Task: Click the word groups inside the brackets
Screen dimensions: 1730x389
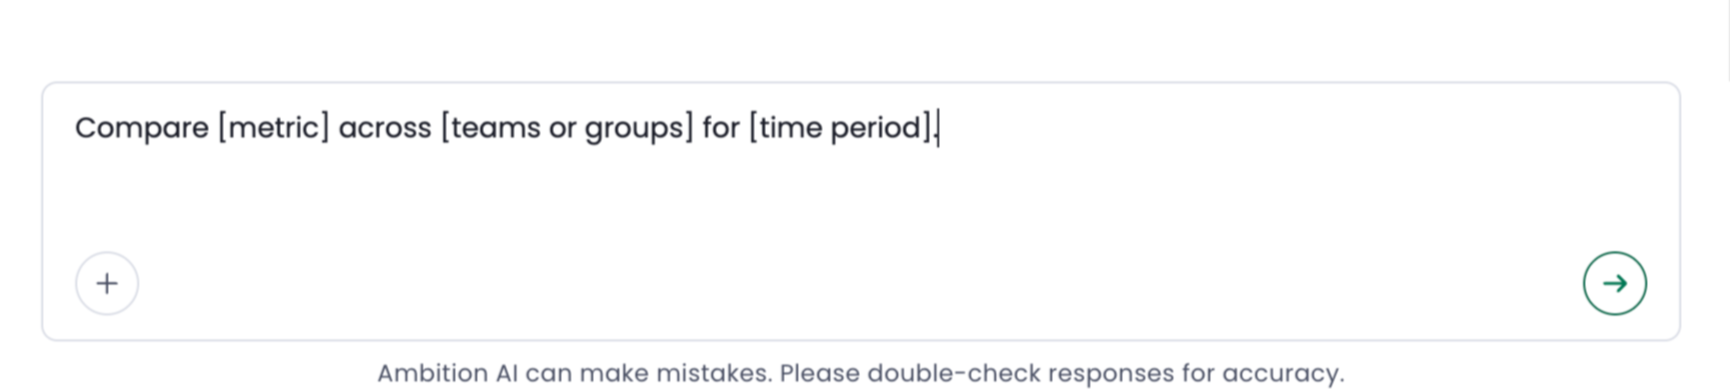Action: tap(634, 128)
